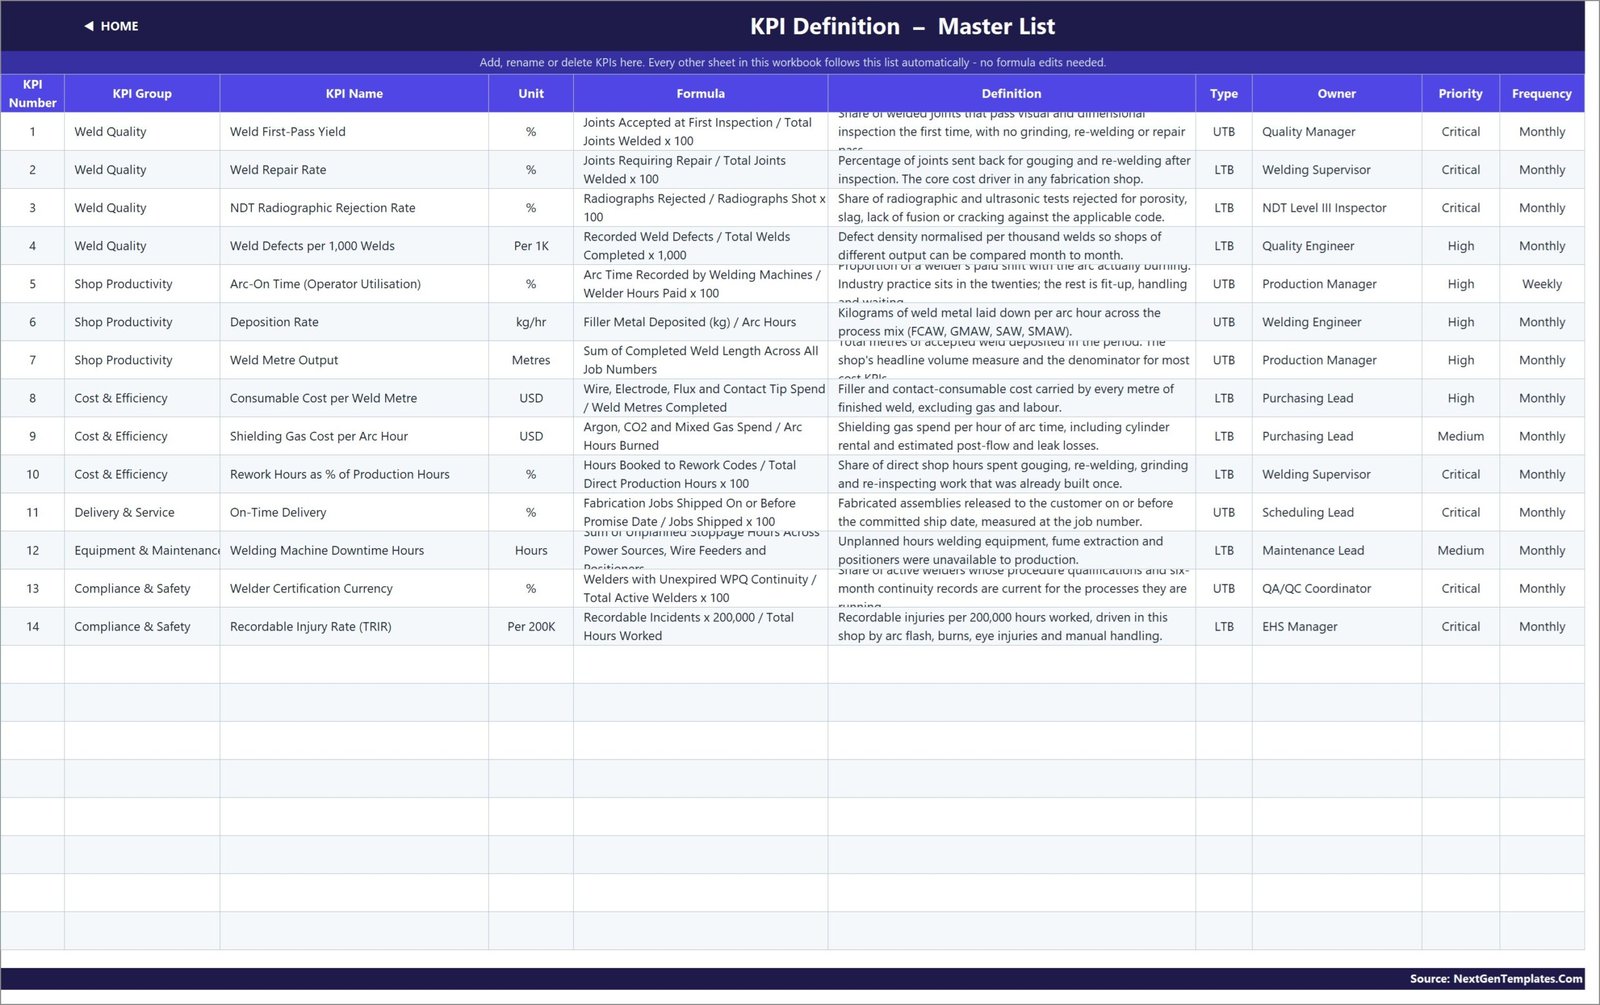
Task: Click the Delivery & Service group cell
Action: (142, 512)
